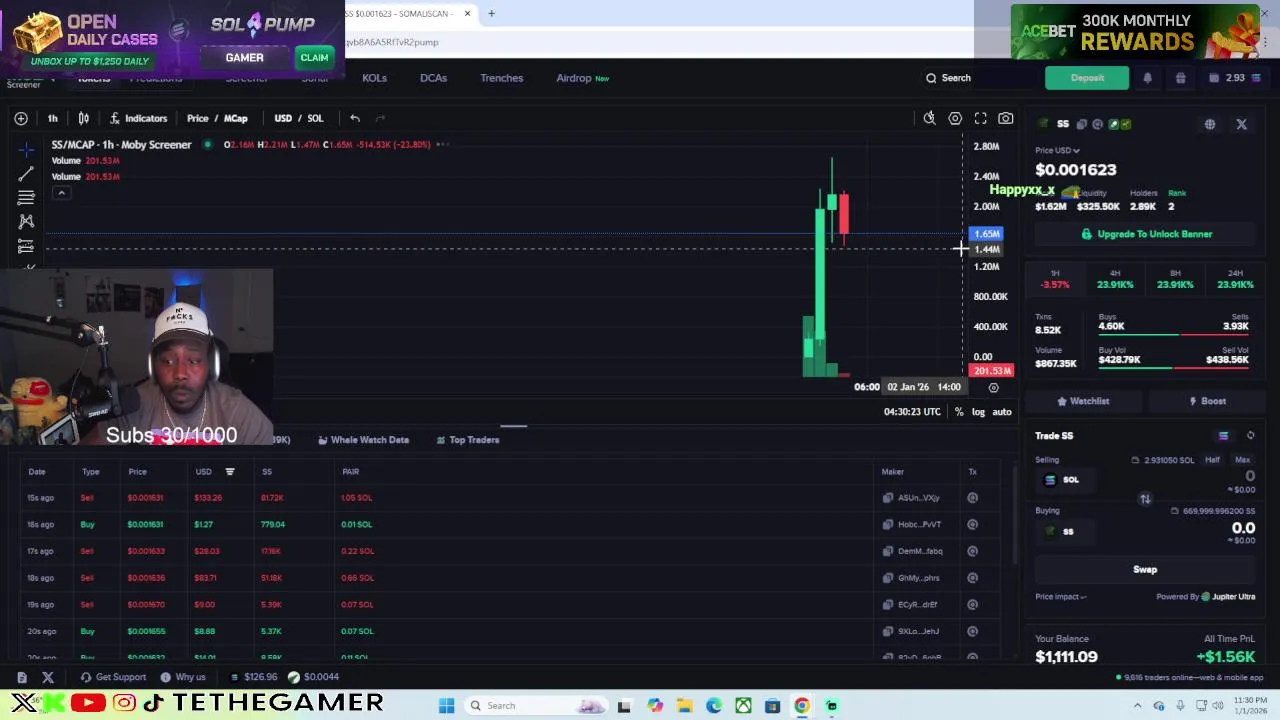Click the crosshair cursor drawing tool
The image size is (1280, 720).
tap(27, 149)
